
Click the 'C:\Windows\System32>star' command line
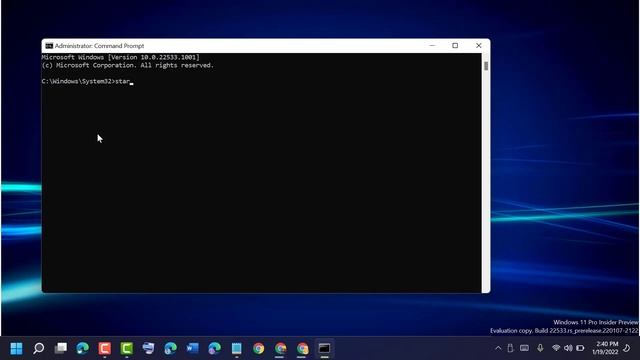(x=86, y=81)
